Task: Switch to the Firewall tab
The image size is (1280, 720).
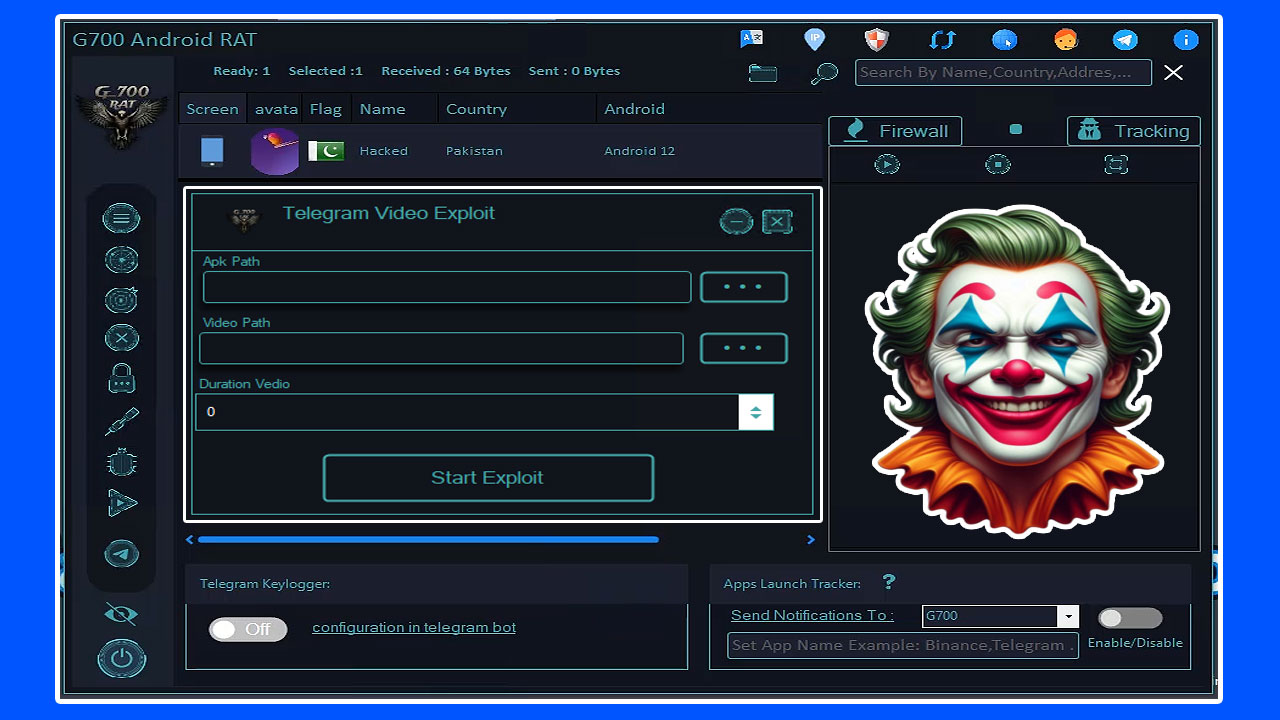Action: click(894, 130)
